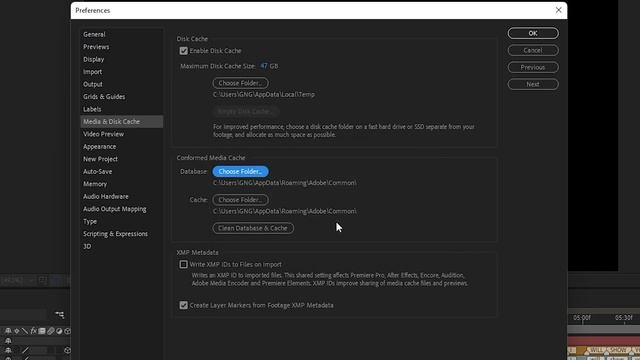Toggle Write XMP IDs on Import checkbox
This screenshot has width=640, height=360.
183,264
